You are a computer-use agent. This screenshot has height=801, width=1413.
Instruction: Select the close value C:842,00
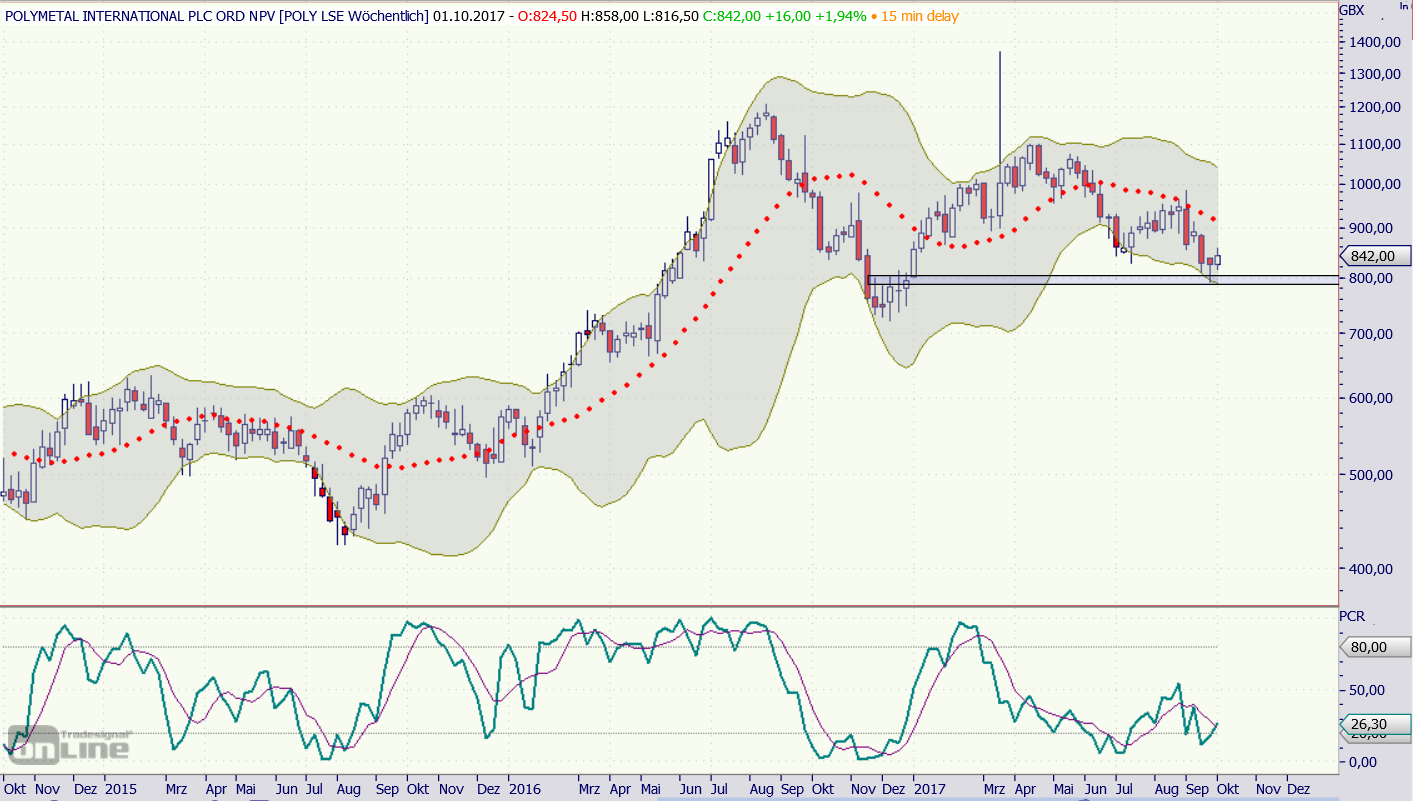tap(733, 16)
